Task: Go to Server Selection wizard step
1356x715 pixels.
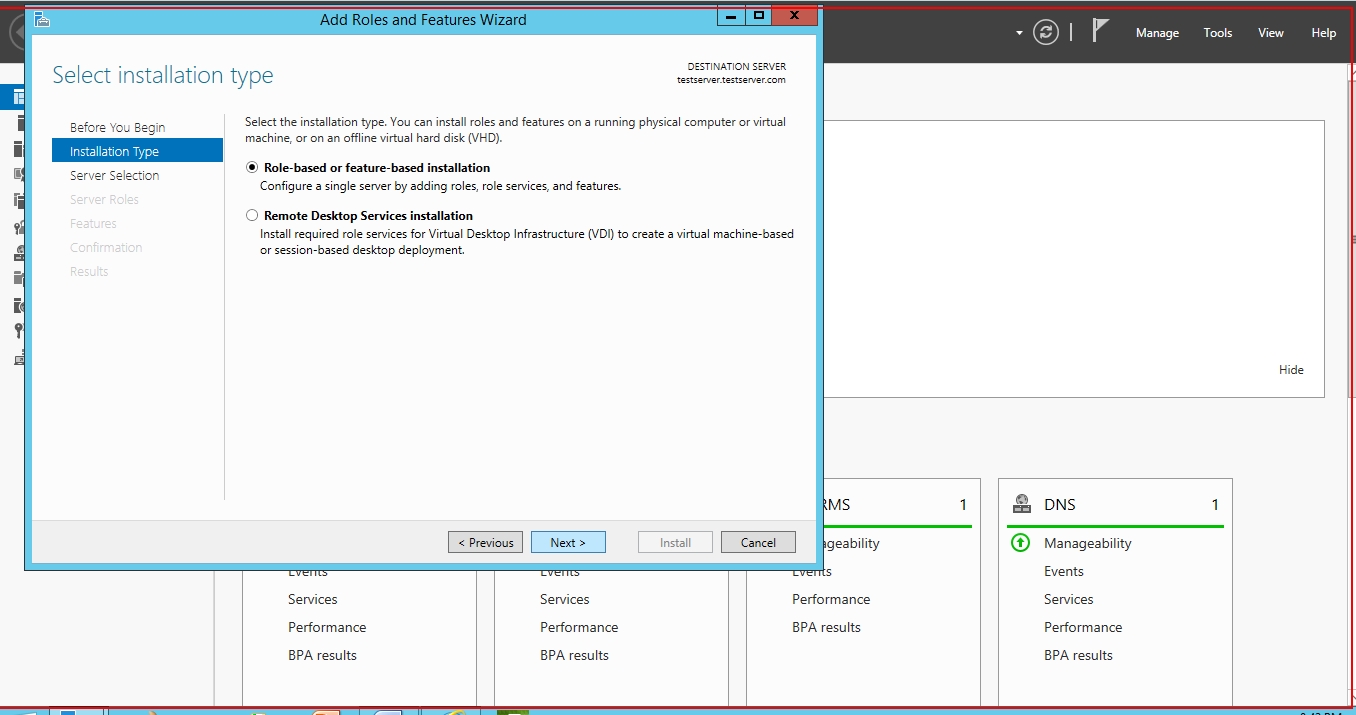Action: coord(114,176)
